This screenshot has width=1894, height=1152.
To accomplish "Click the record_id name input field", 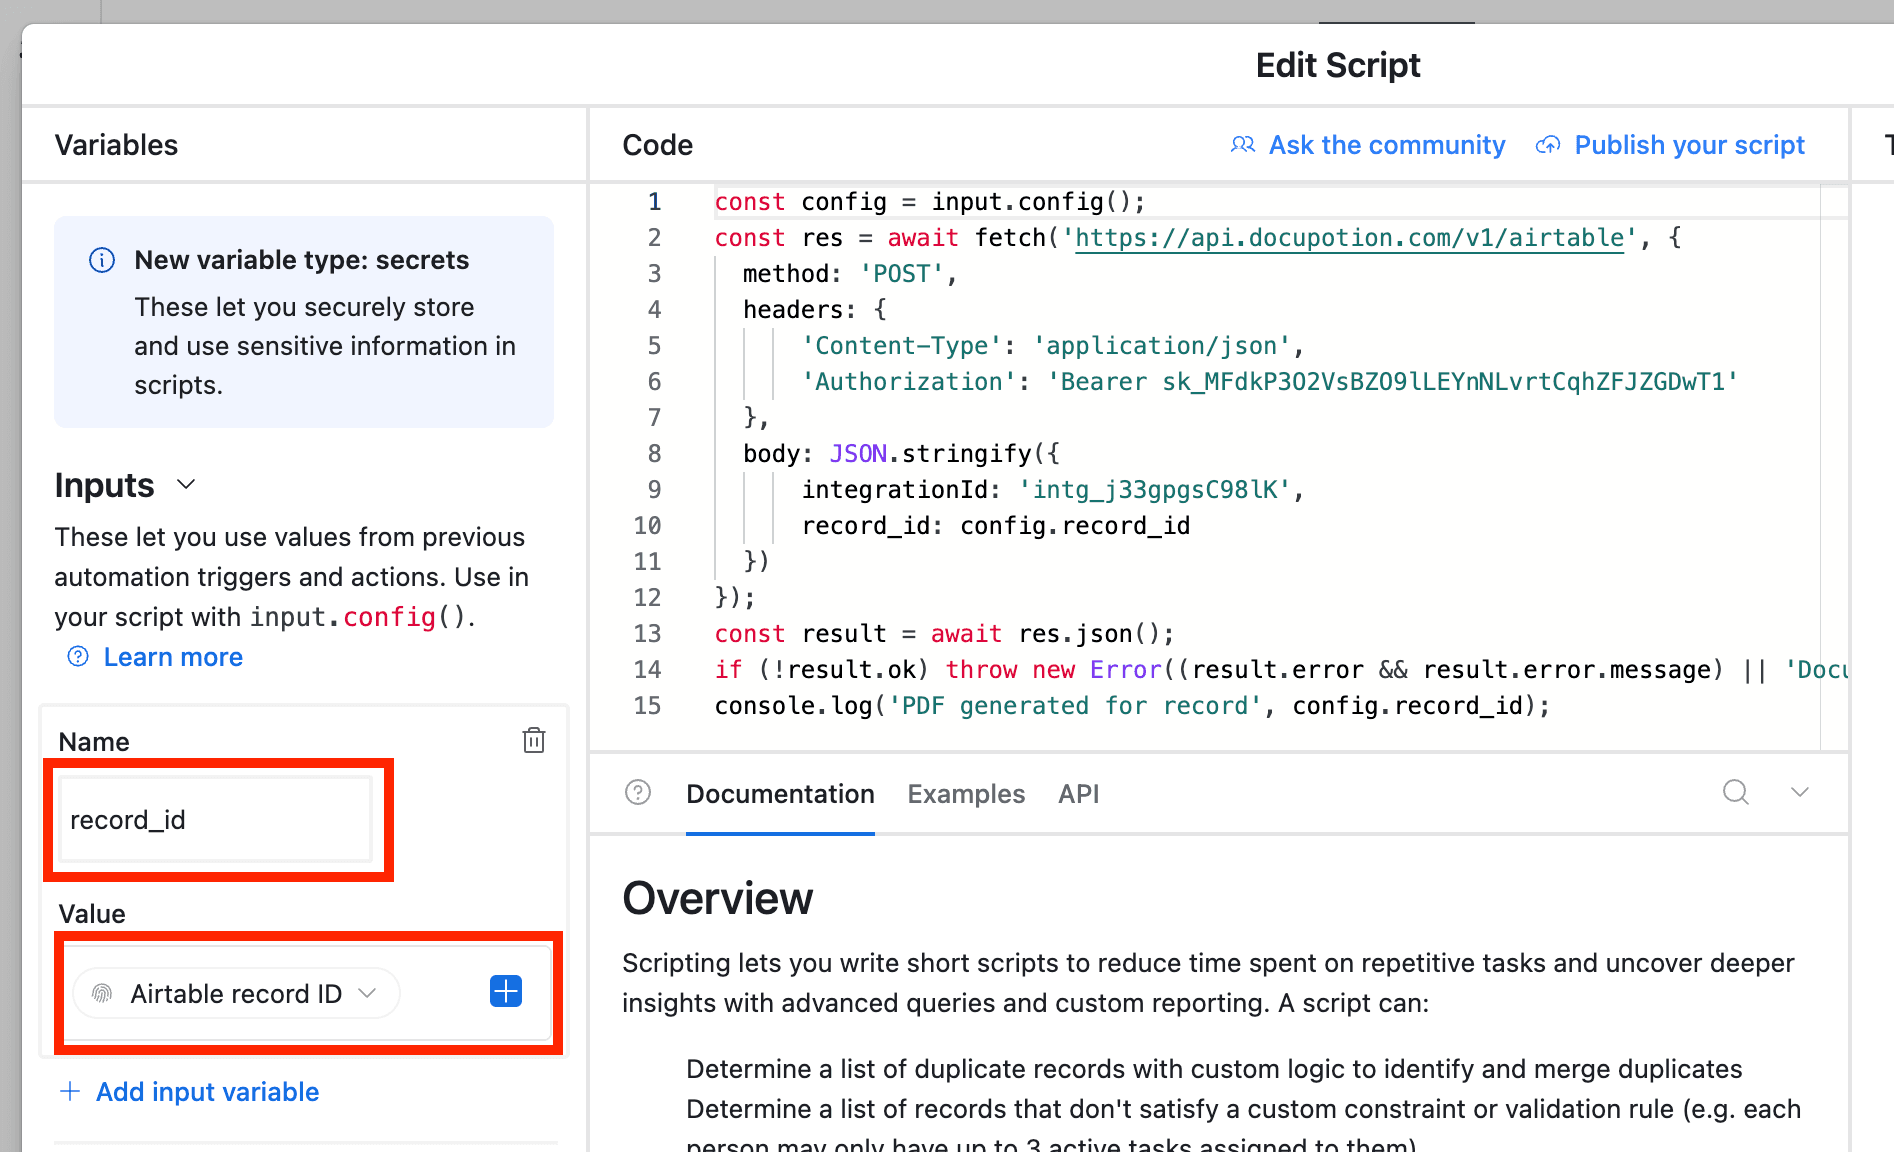I will [x=216, y=819].
